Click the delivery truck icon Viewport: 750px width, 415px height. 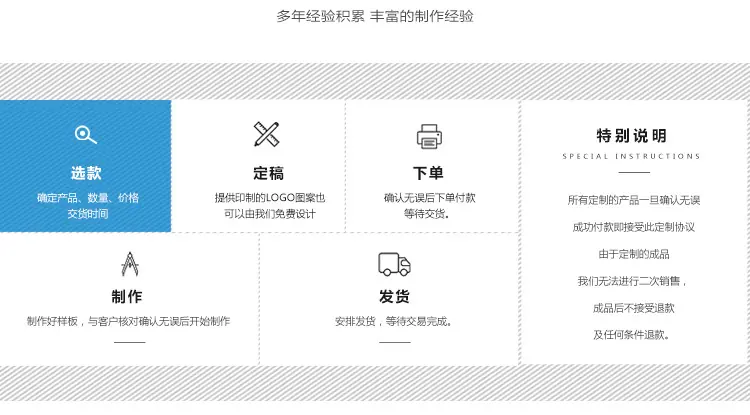point(395,264)
